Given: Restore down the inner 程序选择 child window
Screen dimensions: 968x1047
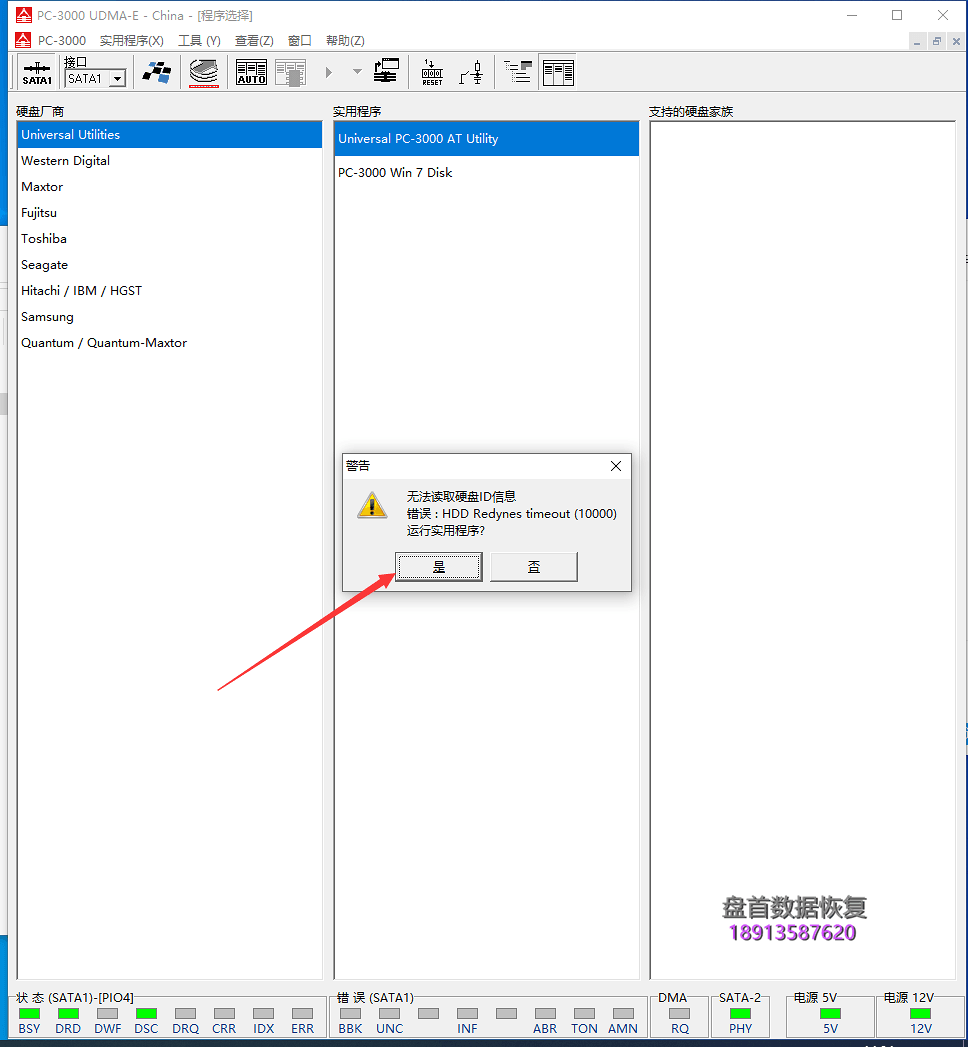Looking at the screenshot, I should (x=937, y=42).
